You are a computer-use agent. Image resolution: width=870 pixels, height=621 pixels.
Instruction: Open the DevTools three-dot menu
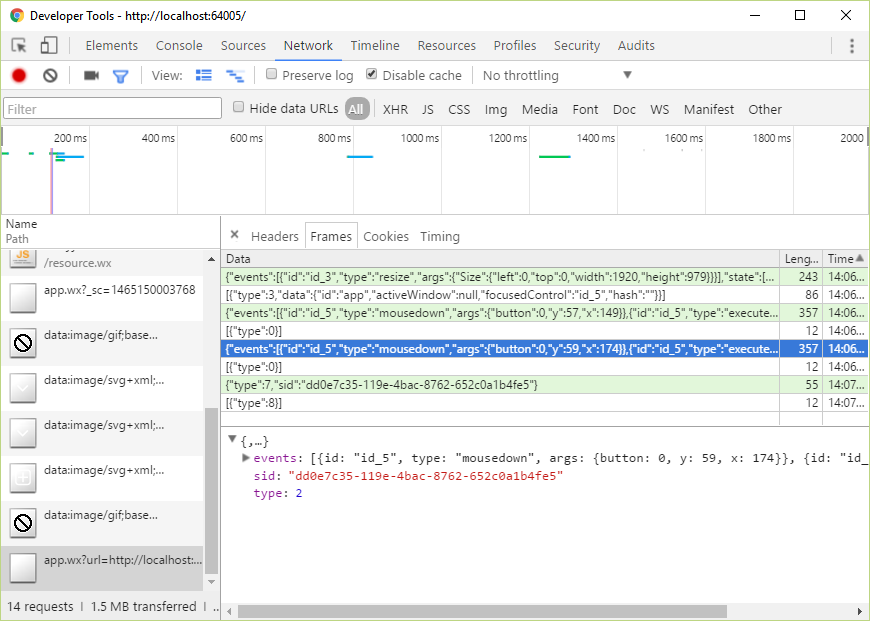852,46
